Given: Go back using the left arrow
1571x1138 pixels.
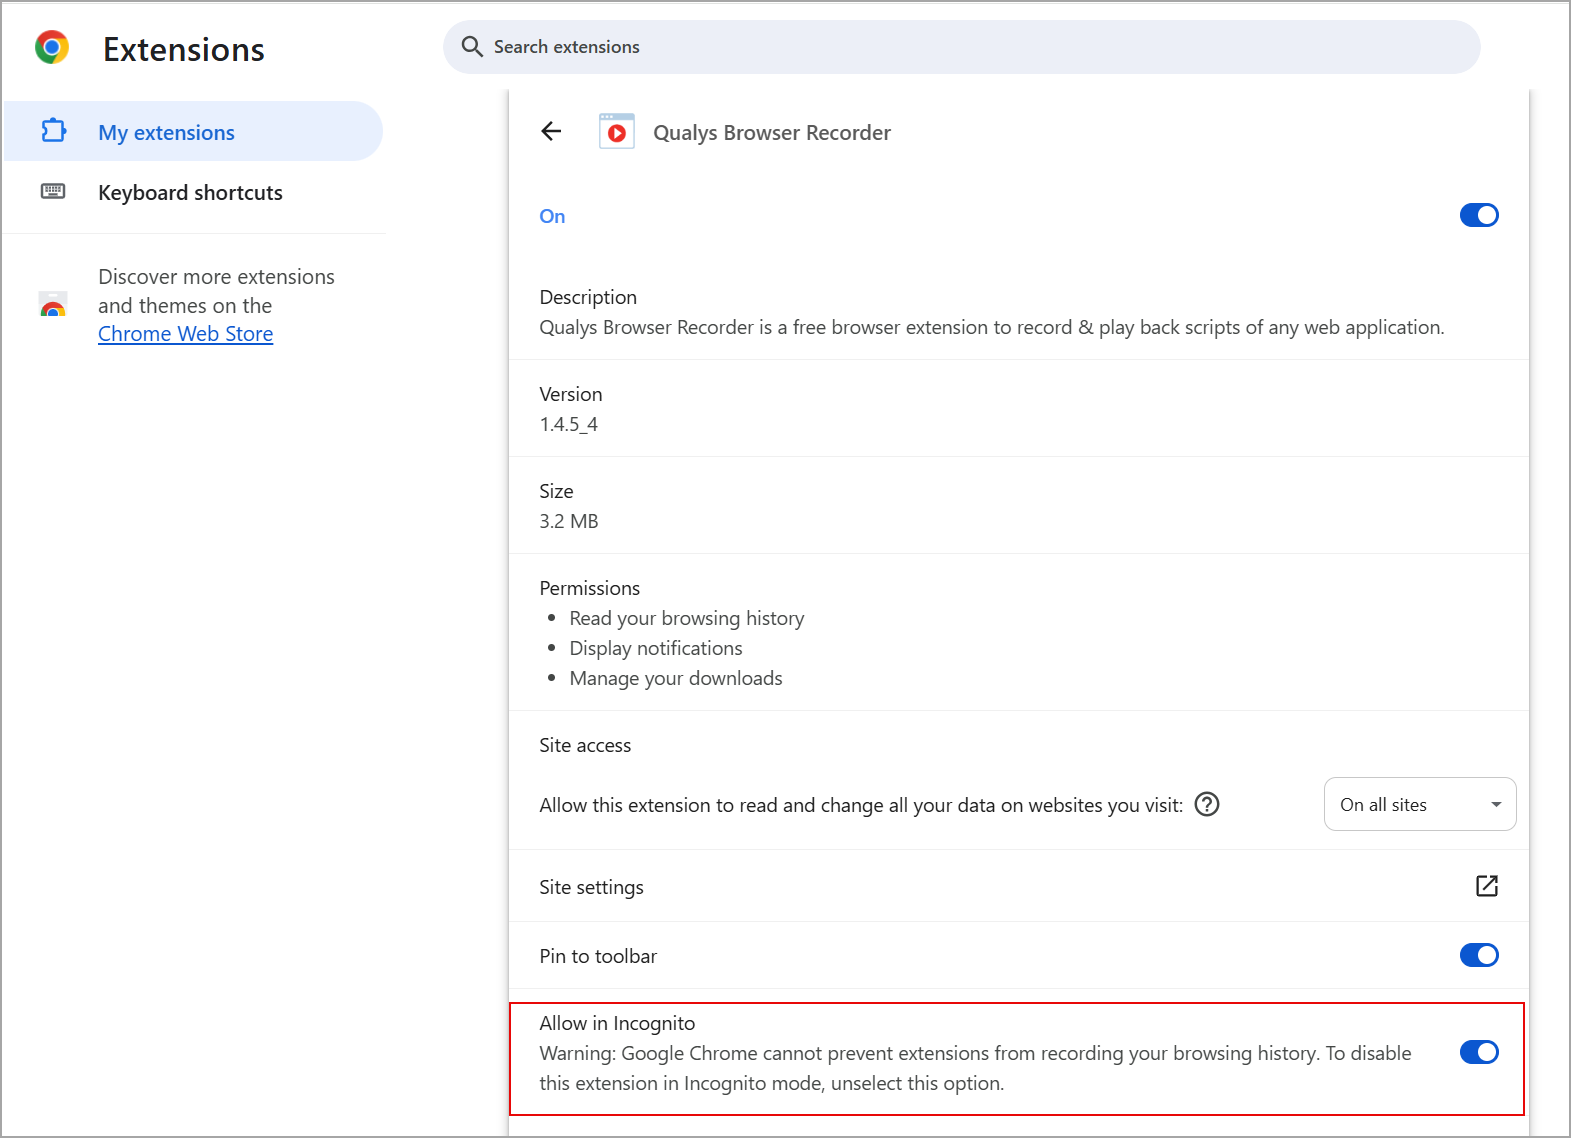Looking at the screenshot, I should coord(551,131).
